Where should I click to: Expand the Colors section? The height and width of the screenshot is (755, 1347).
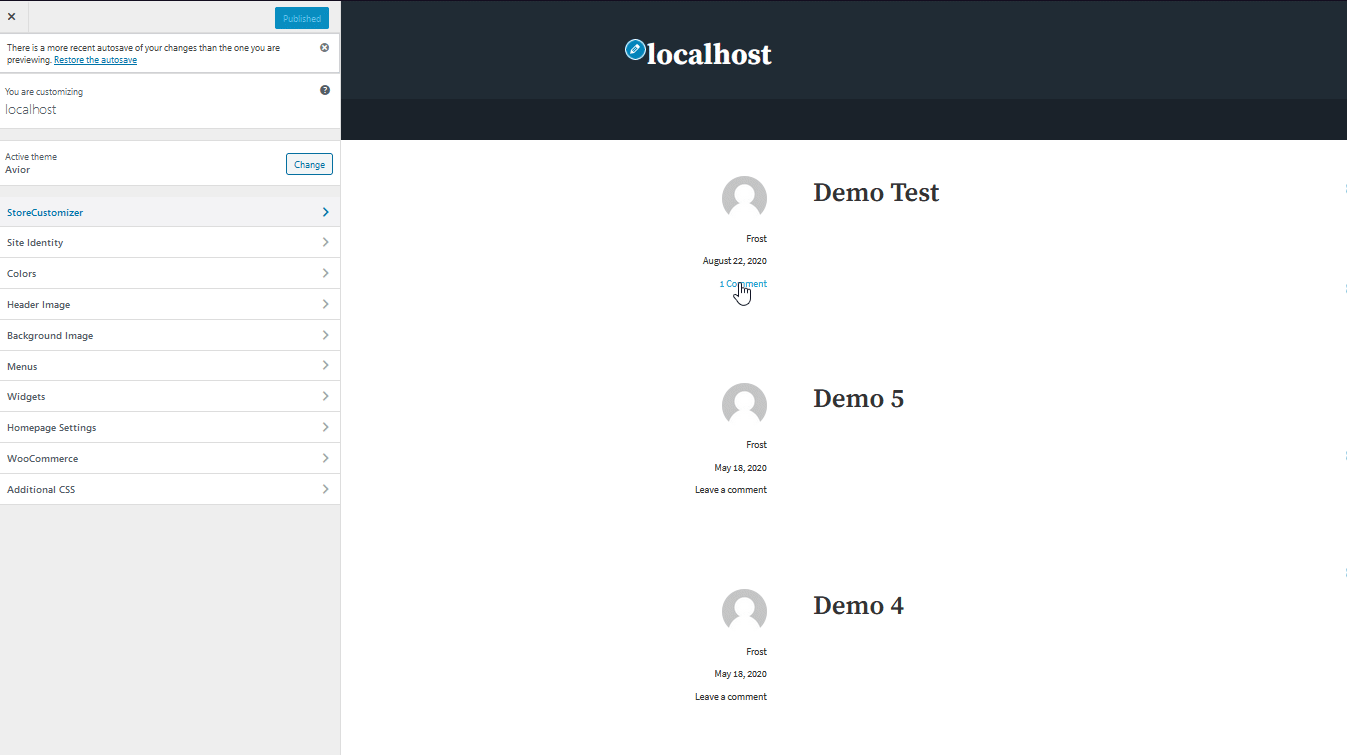[170, 273]
